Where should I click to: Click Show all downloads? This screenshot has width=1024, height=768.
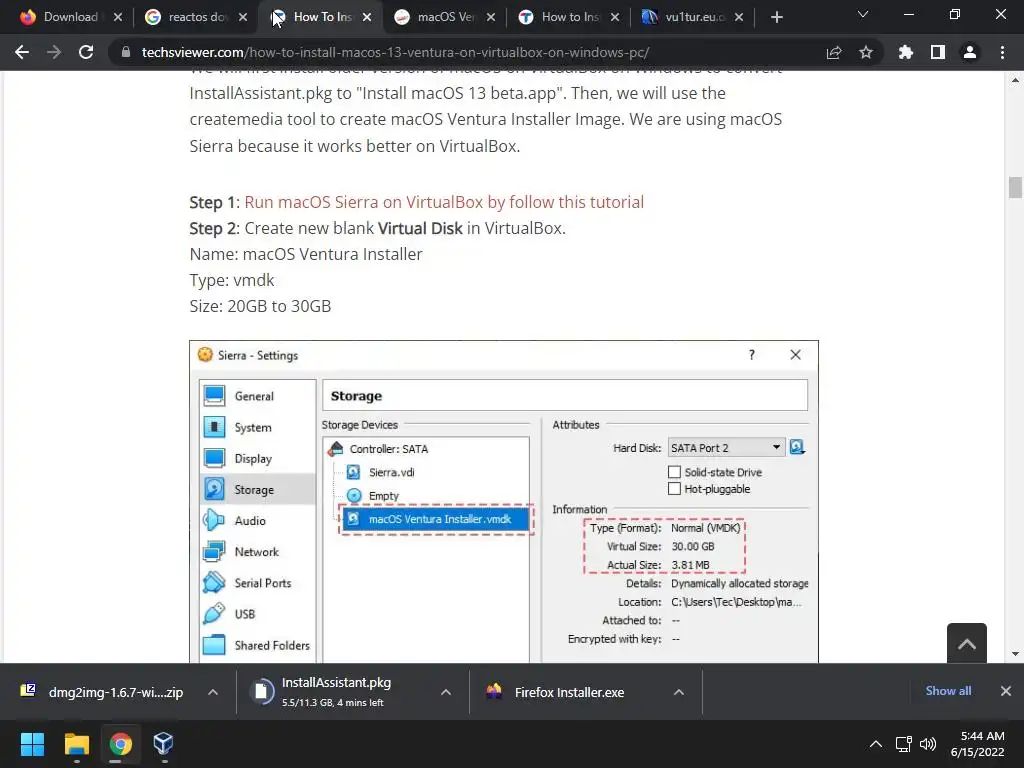[x=948, y=691]
